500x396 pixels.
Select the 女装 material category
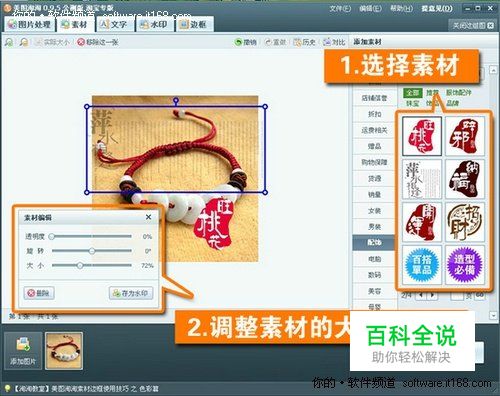tap(374, 211)
